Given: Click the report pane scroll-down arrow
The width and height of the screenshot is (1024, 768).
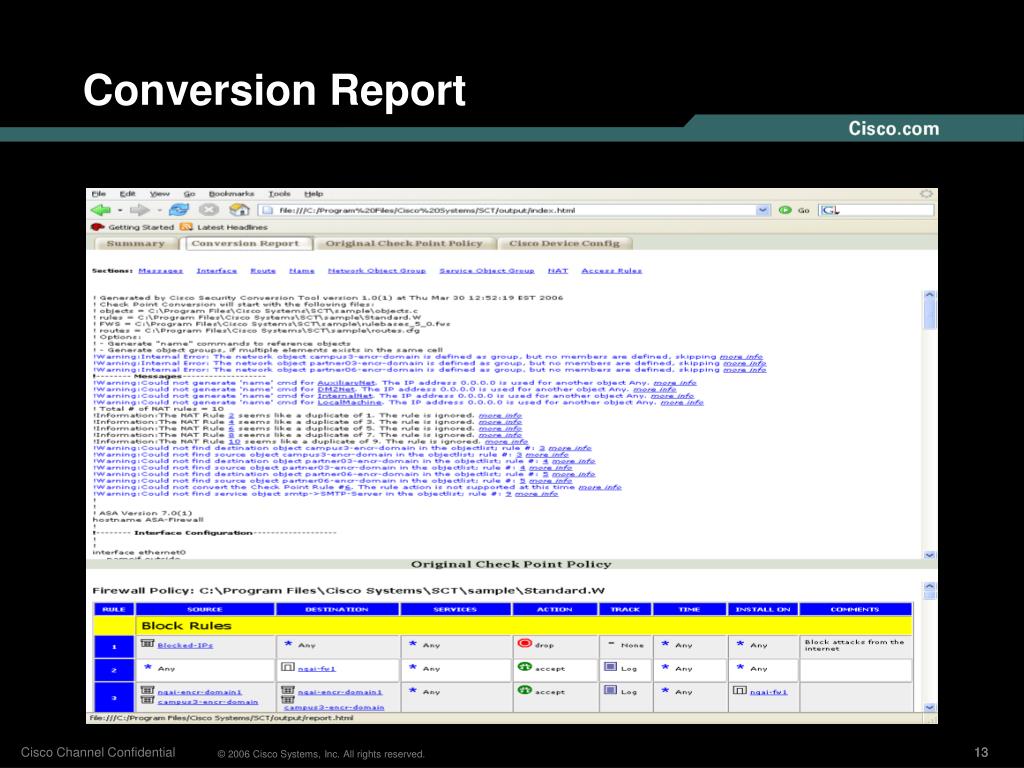Looking at the screenshot, I should (929, 554).
